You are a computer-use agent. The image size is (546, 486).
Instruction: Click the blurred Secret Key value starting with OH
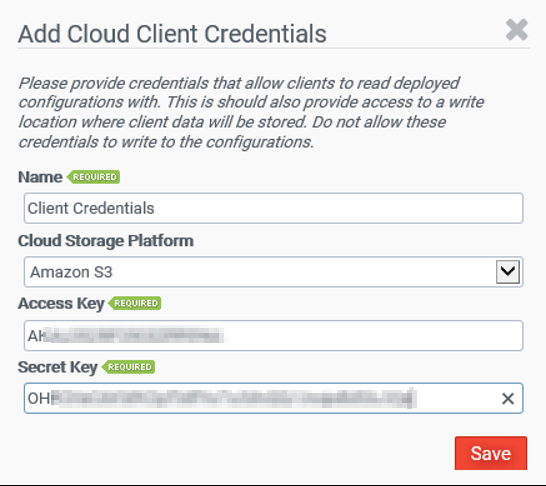click(x=222, y=398)
